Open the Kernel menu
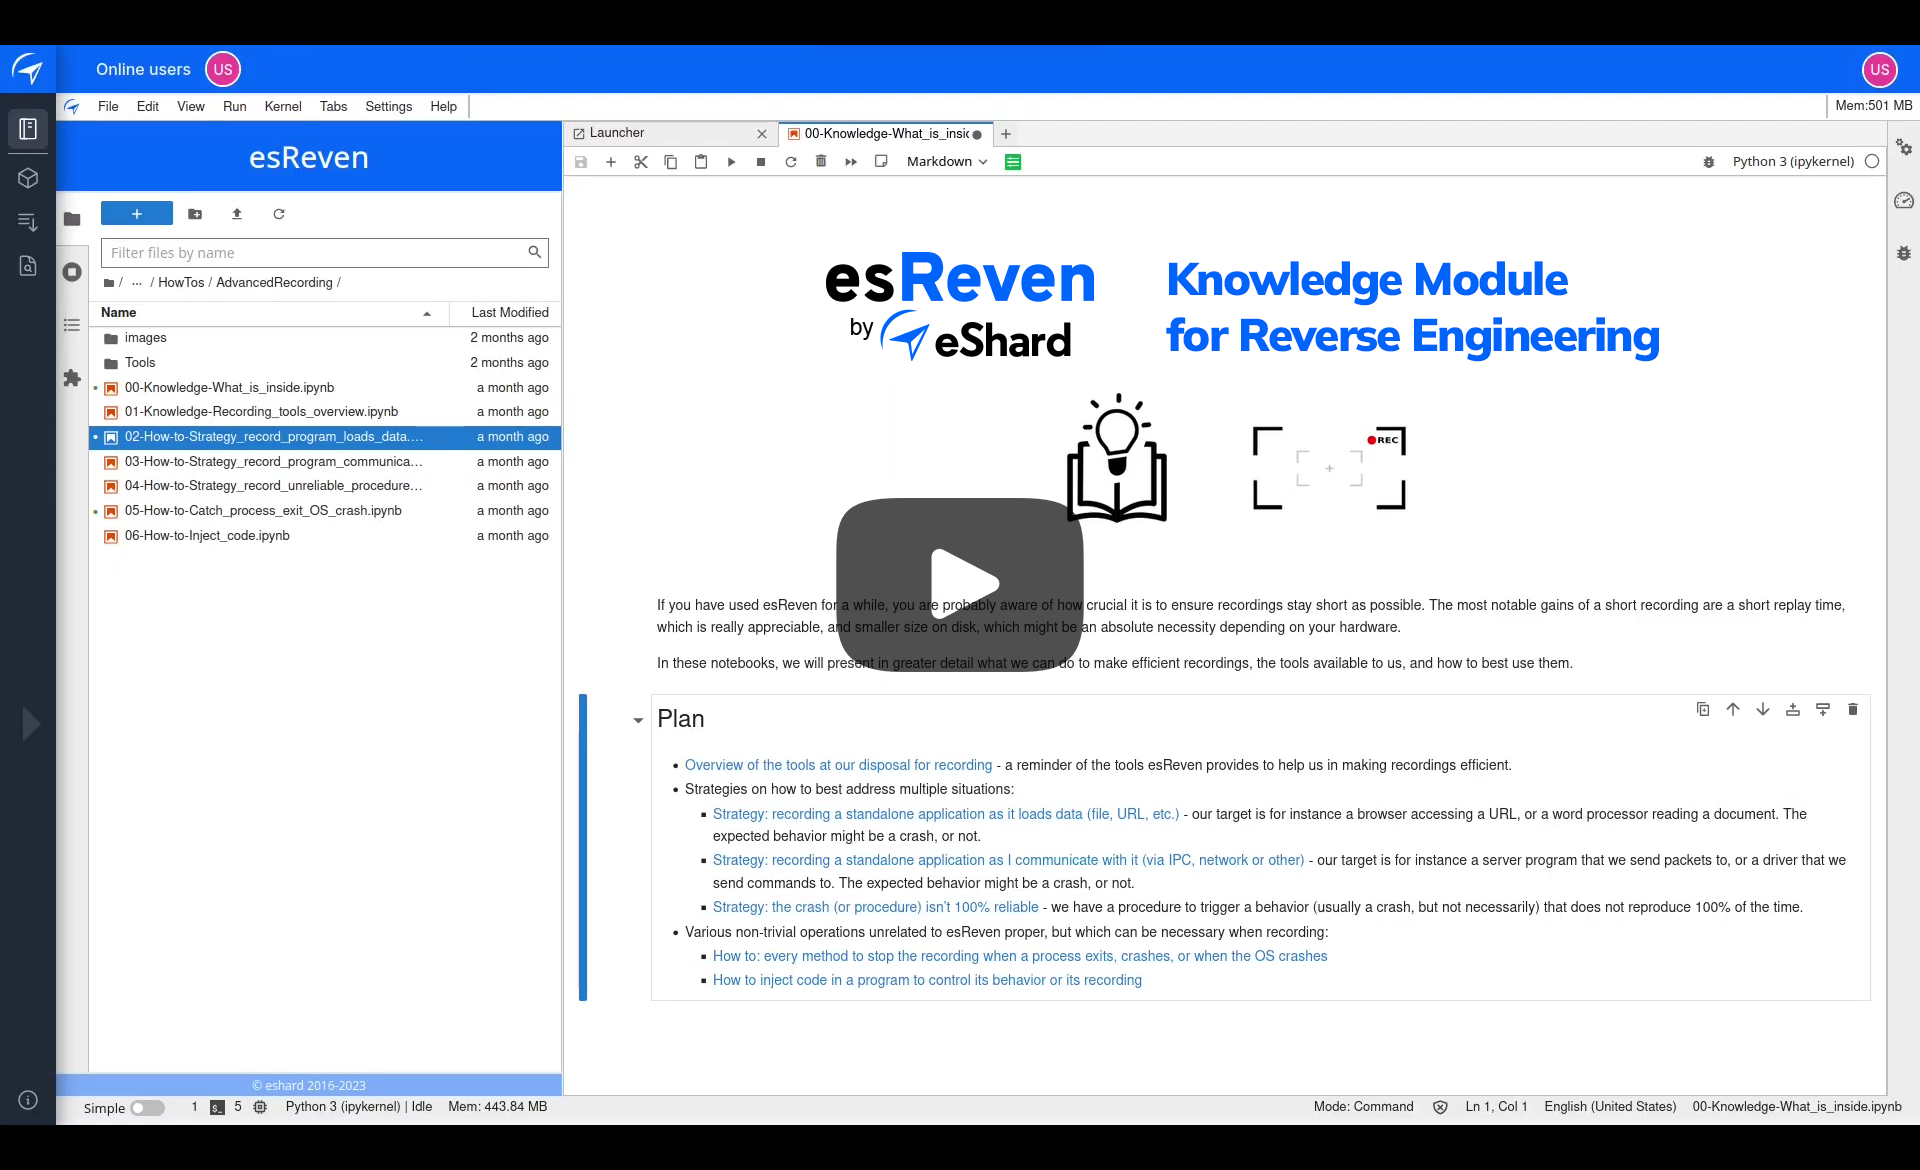 click(283, 106)
